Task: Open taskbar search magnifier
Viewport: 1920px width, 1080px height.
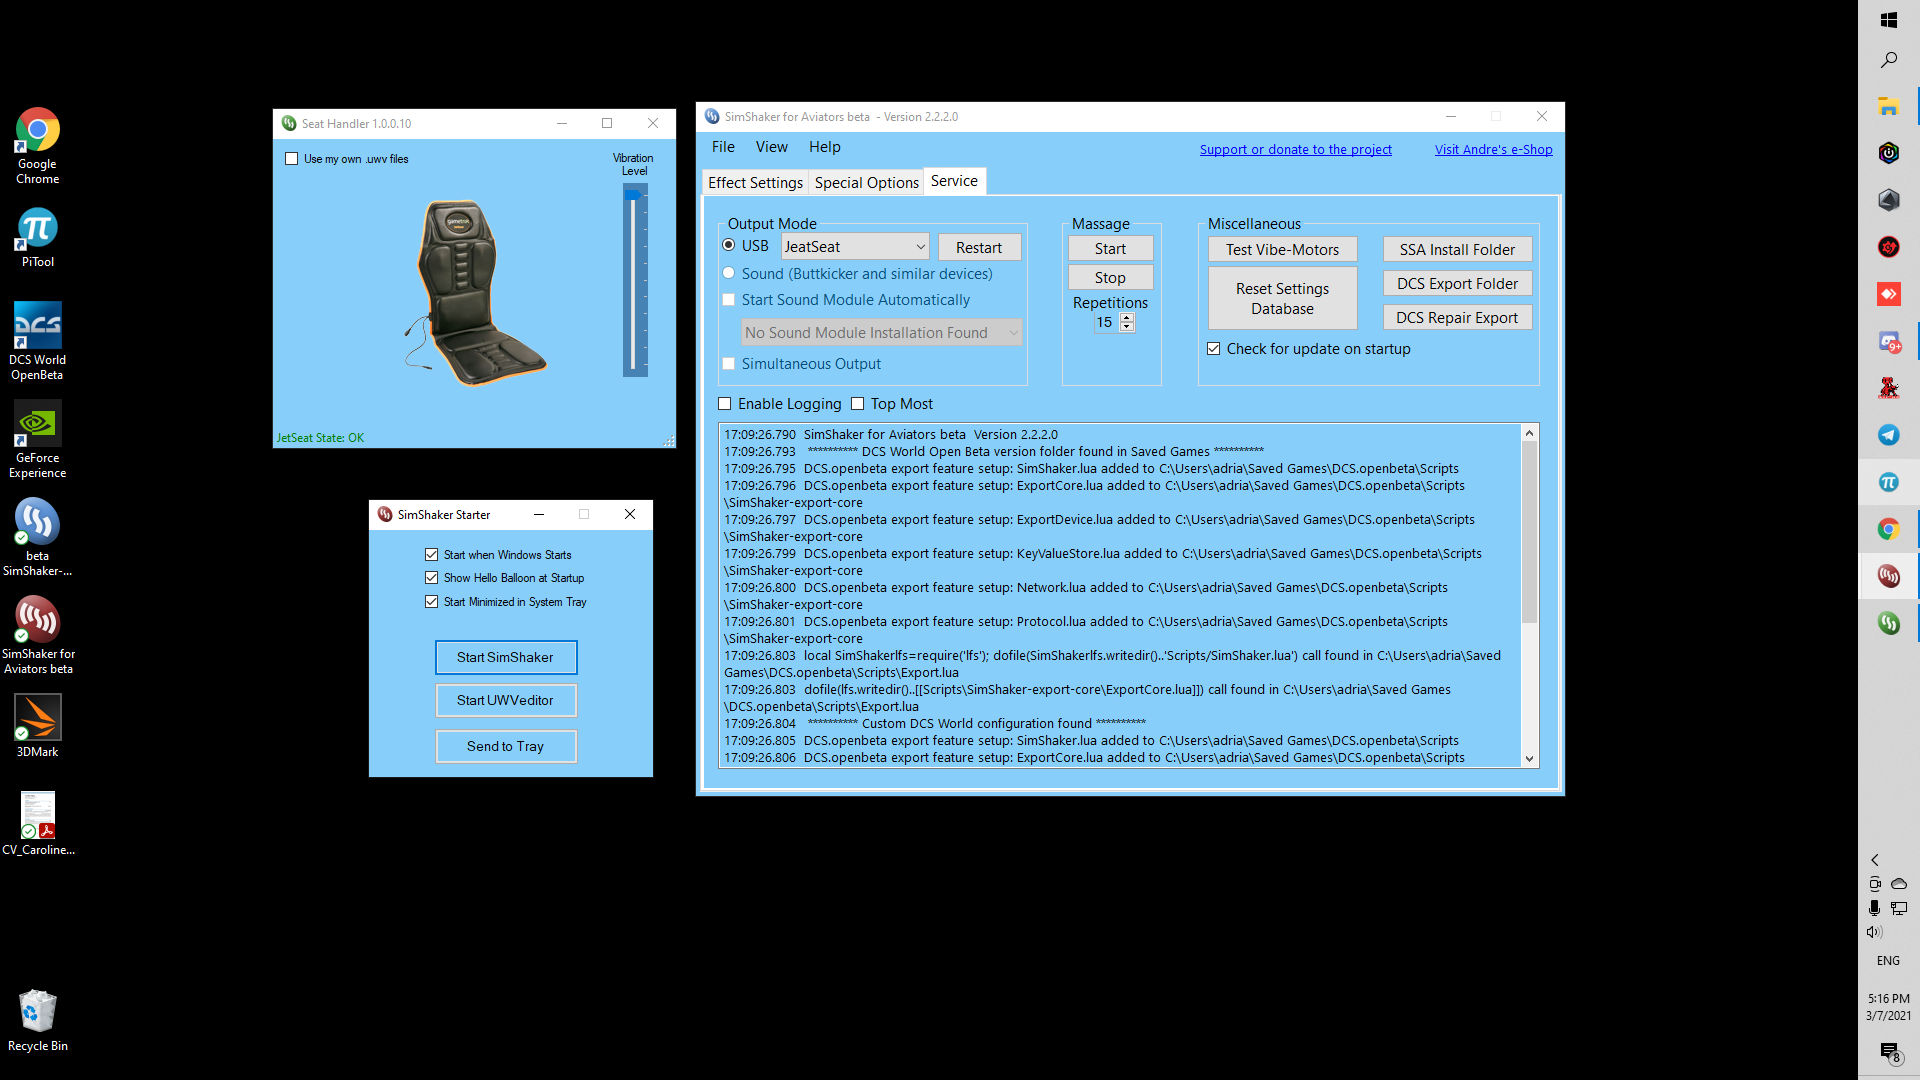Action: click(x=1888, y=61)
